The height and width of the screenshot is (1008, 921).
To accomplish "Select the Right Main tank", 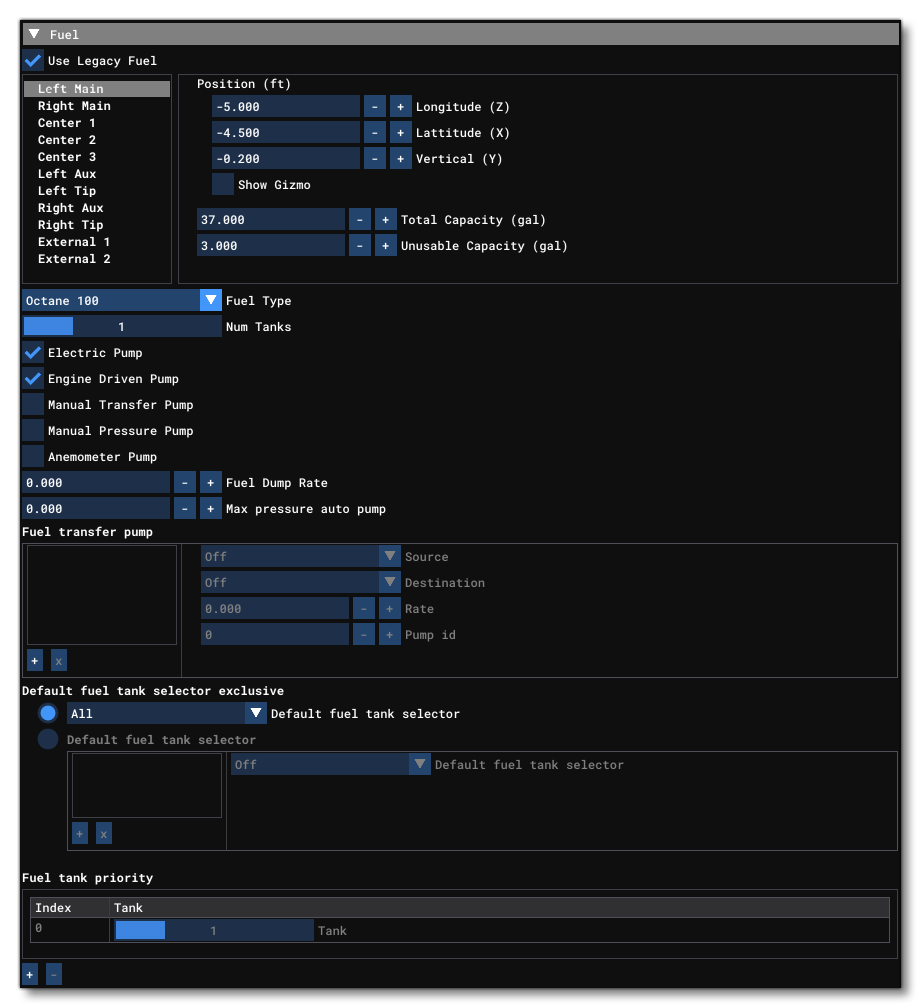I will click(73, 105).
